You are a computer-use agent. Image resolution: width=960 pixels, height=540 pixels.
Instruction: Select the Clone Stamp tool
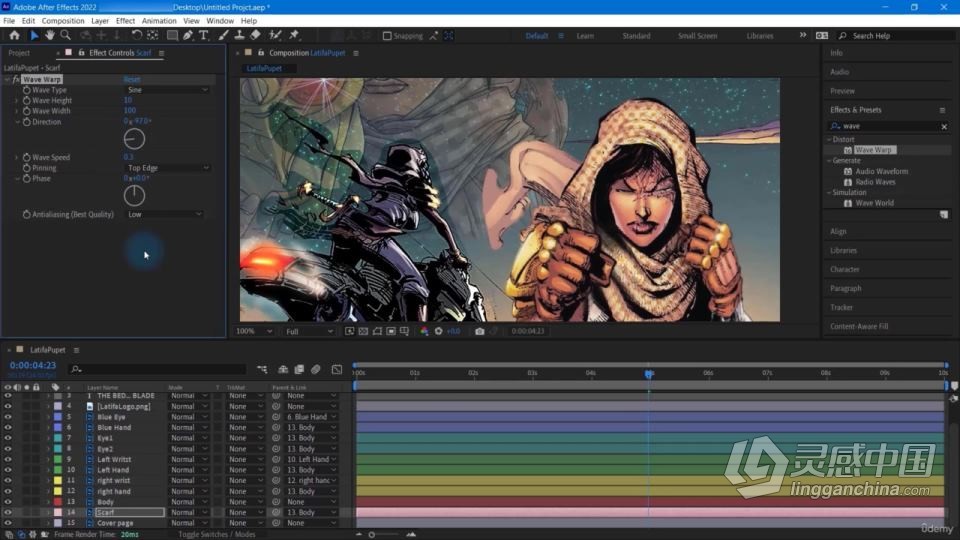click(239, 36)
